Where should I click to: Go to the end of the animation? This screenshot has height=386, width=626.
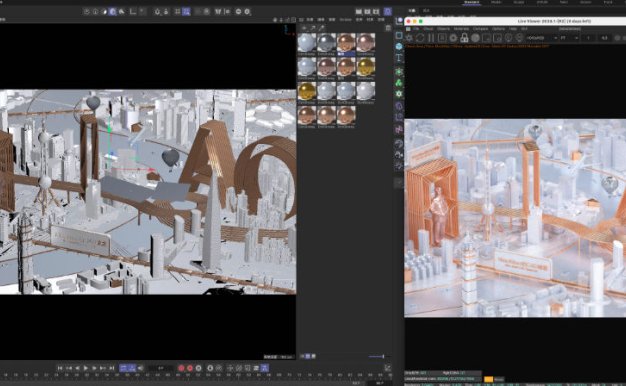(x=112, y=368)
